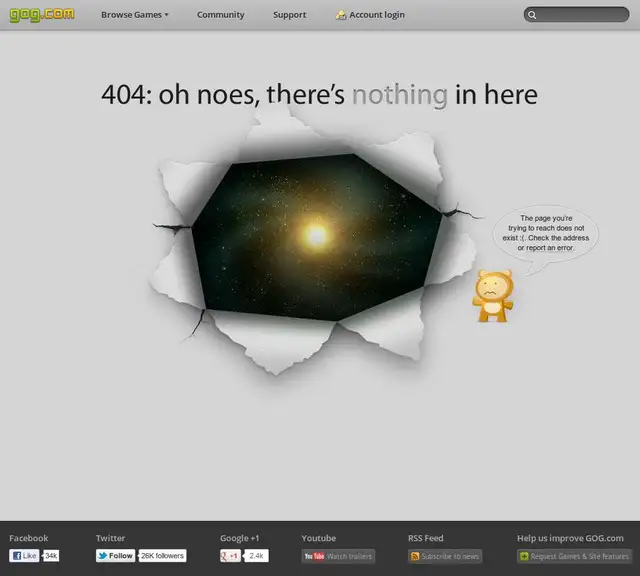
Task: Click the Youtube footer heading
Action: 319,538
